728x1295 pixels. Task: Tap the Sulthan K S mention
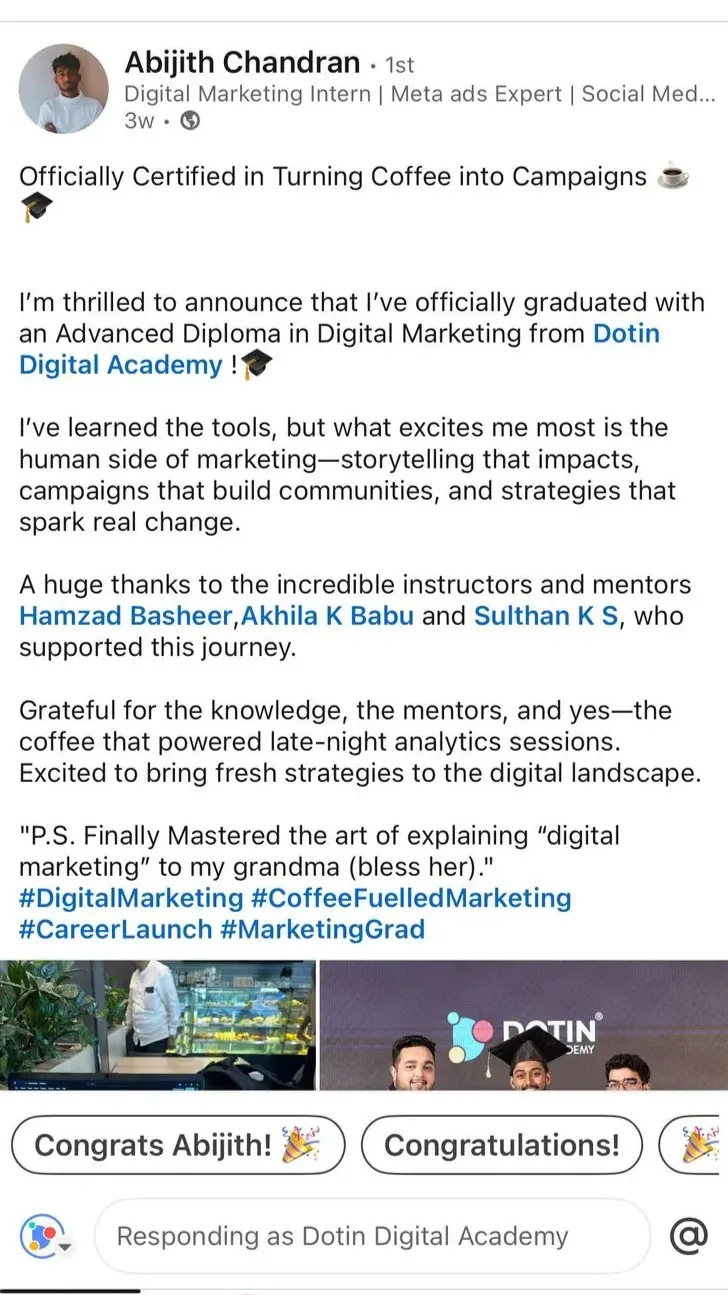pyautogui.click(x=548, y=615)
